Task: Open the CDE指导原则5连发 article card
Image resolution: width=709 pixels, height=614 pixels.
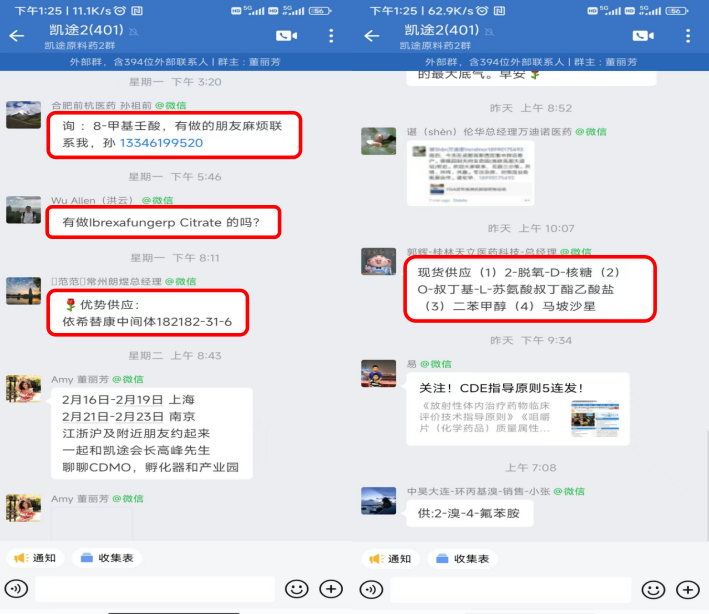Action: click(518, 409)
